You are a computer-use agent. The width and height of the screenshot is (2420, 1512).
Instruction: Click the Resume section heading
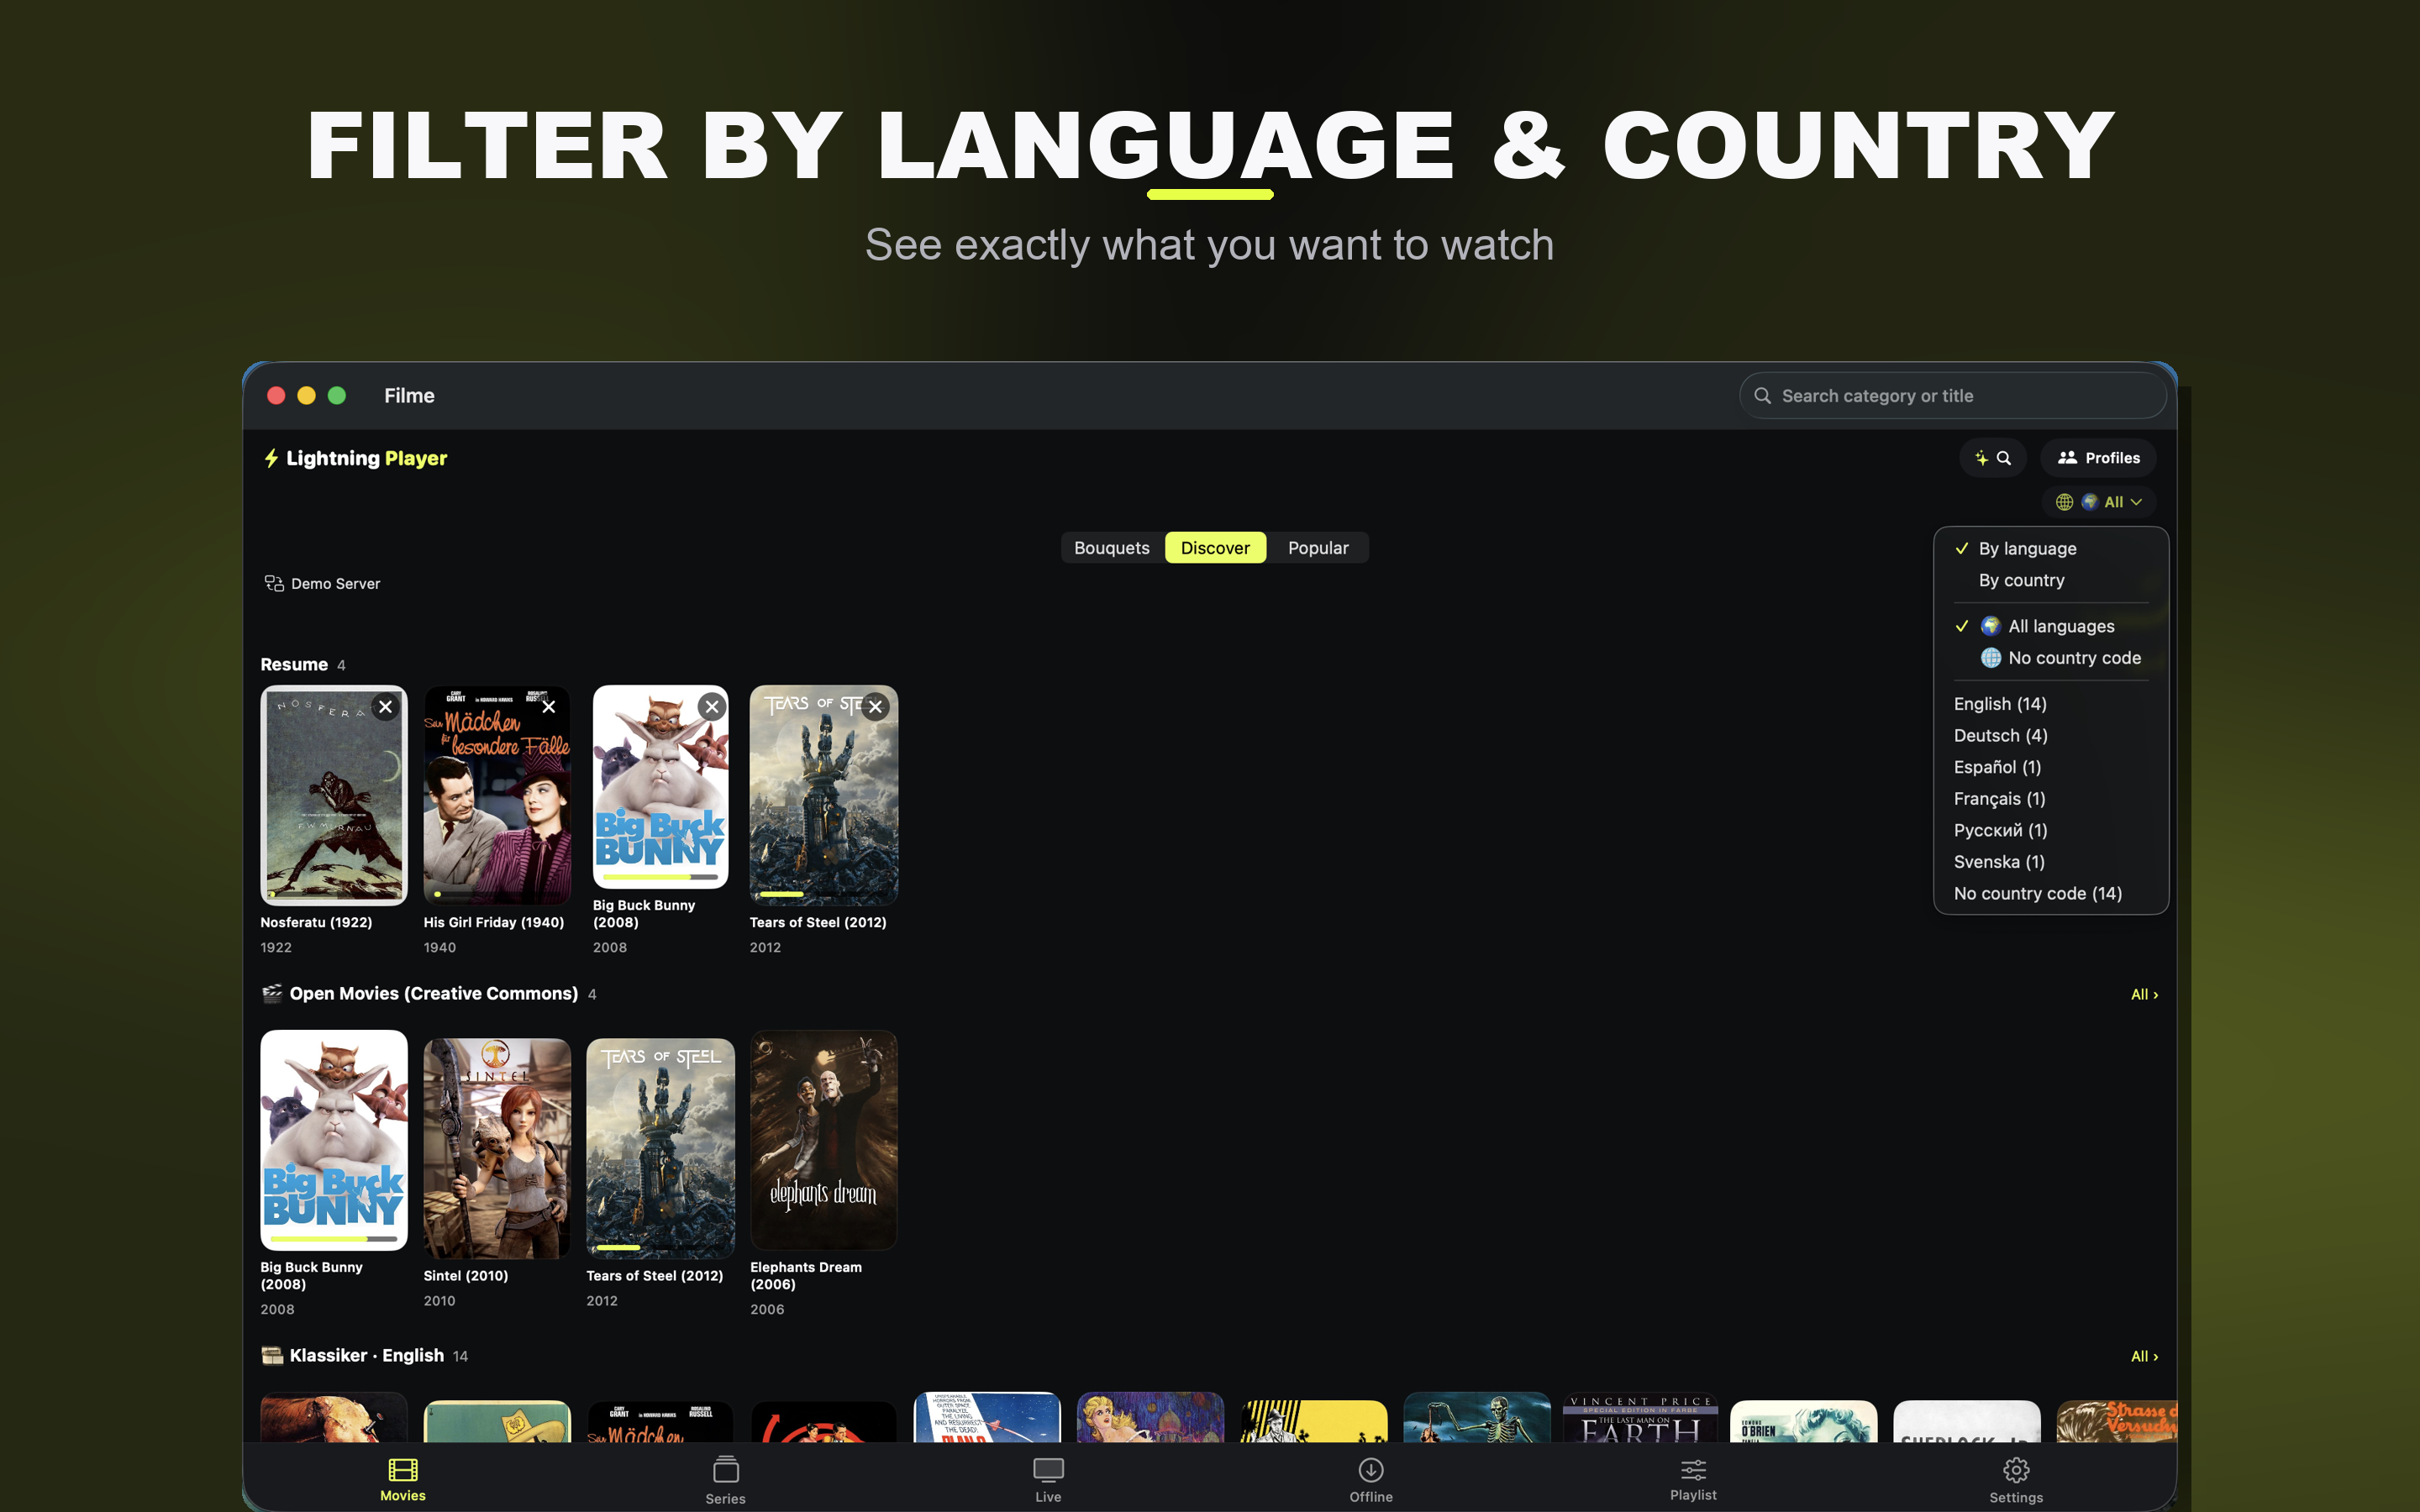tap(294, 664)
